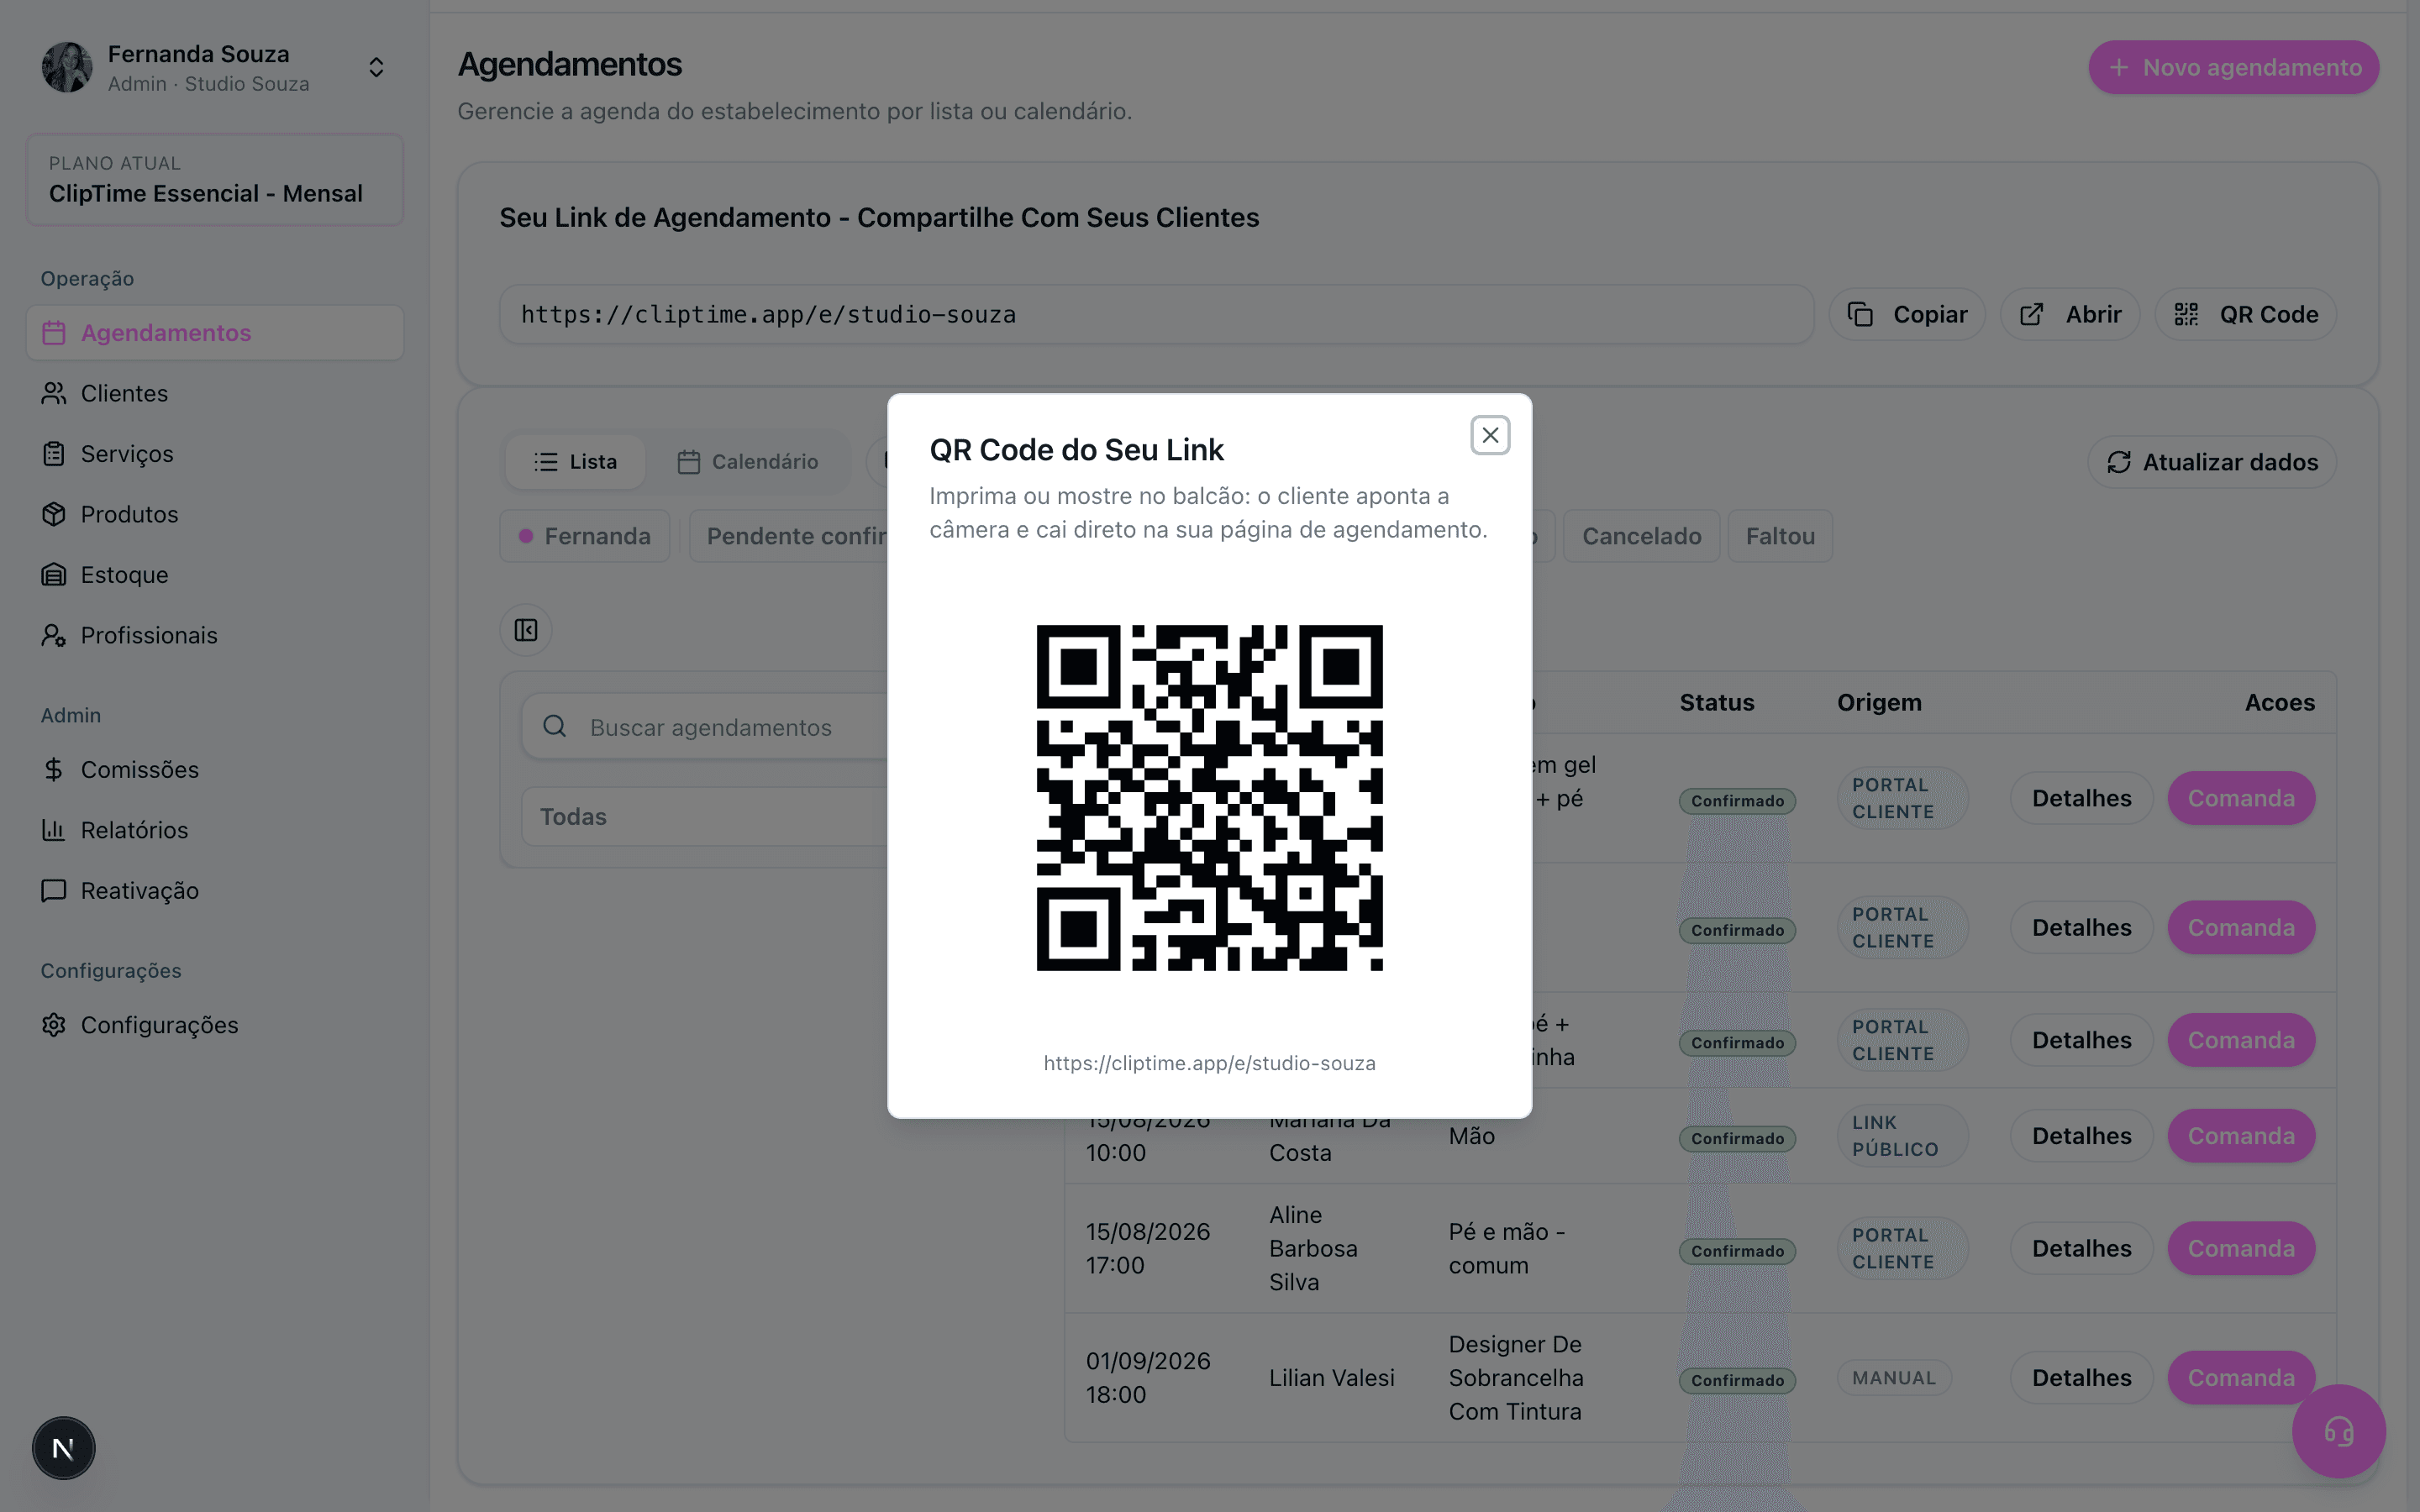Copy the booking link with Copiar
The height and width of the screenshot is (1512, 2420).
coord(1906,314)
